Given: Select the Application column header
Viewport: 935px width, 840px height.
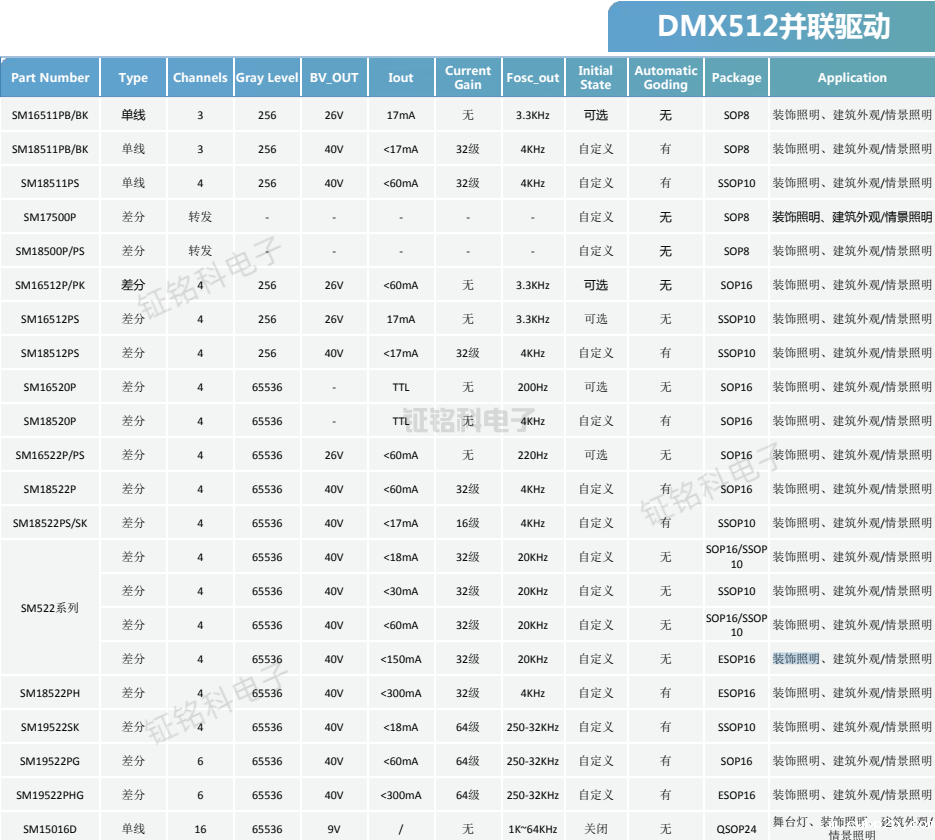Looking at the screenshot, I should coord(851,77).
